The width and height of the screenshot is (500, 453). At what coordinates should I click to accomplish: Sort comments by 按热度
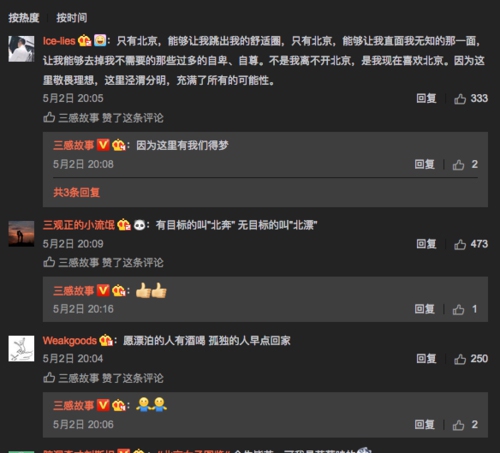(24, 18)
